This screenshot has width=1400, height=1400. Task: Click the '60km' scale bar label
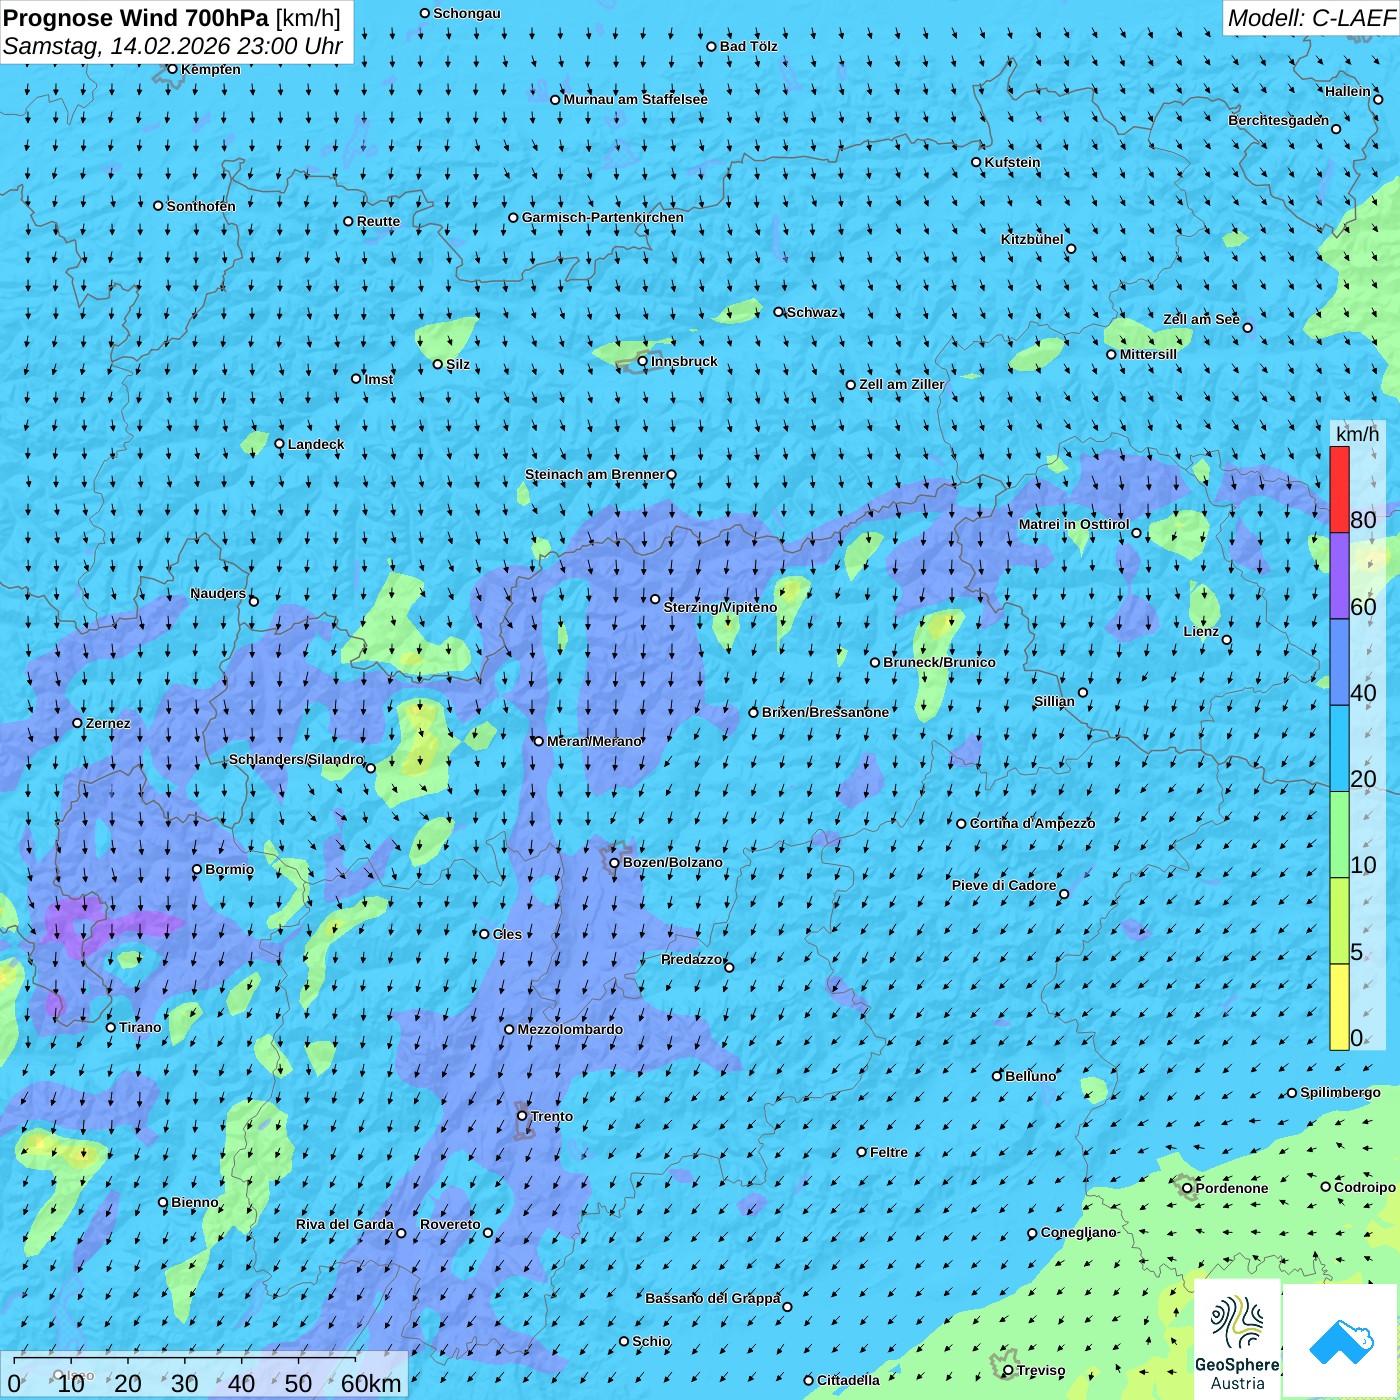371,1383
